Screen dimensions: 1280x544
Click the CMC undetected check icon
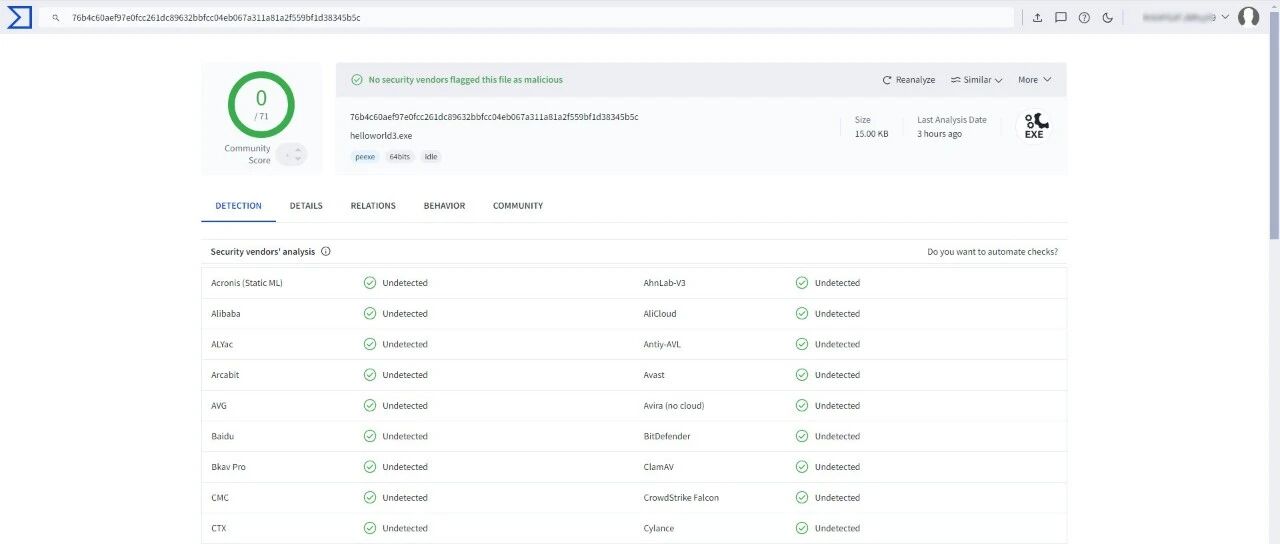[x=370, y=498]
